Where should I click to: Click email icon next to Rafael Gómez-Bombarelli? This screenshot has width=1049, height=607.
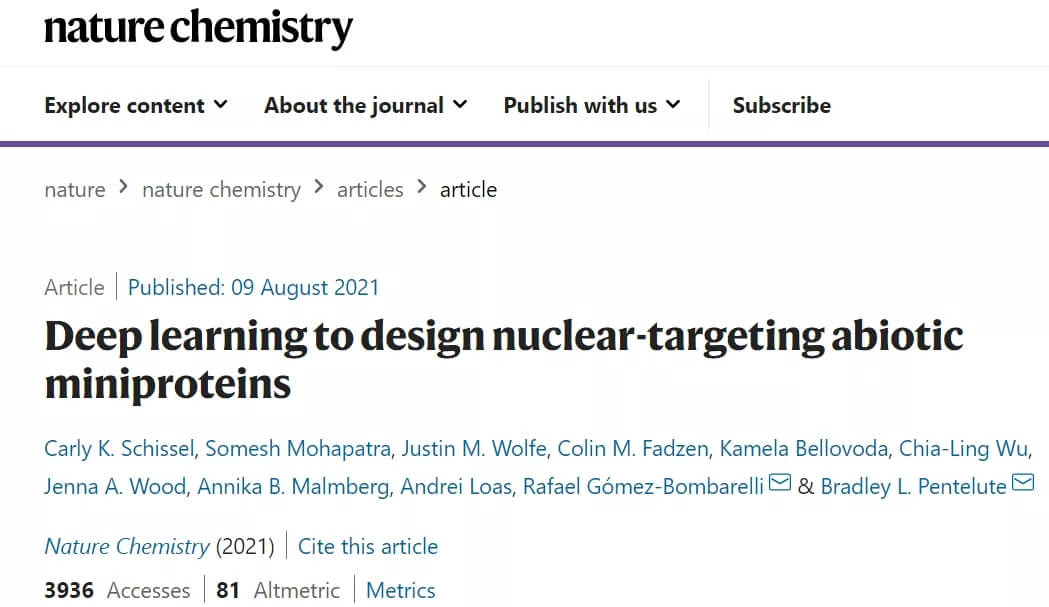[780, 483]
